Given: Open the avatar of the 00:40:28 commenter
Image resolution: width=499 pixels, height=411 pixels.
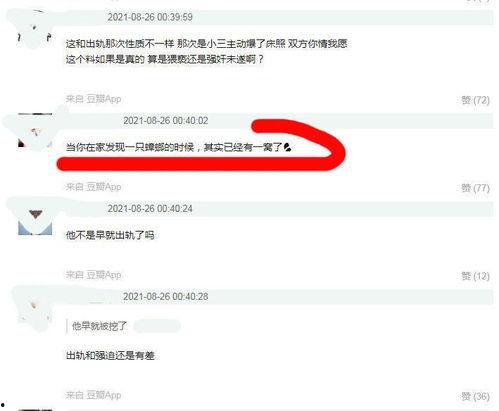Looking at the screenshot, I should pos(35,310).
